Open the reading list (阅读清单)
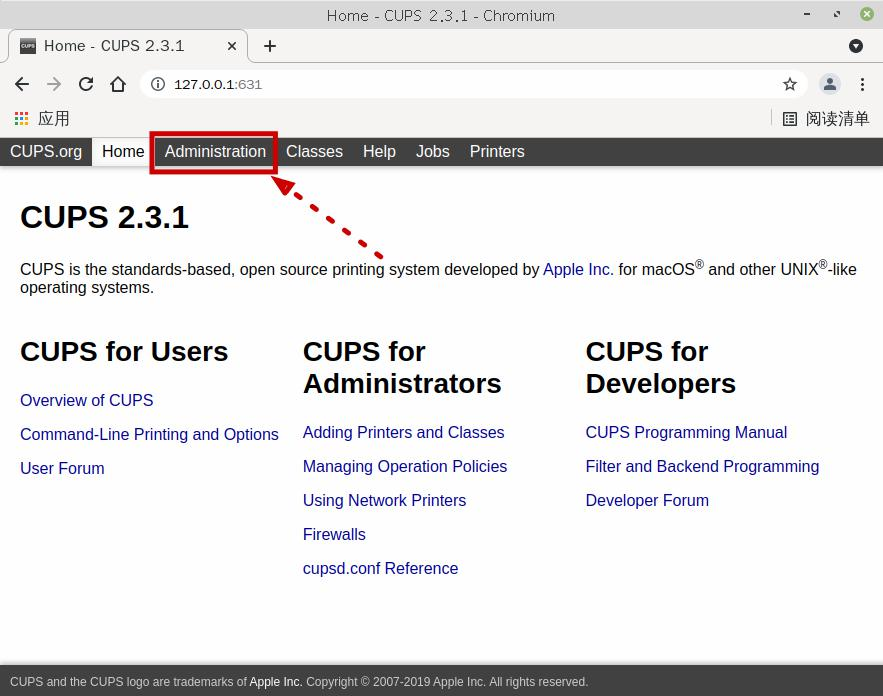Viewport: 883px width, 696px height. (826, 119)
